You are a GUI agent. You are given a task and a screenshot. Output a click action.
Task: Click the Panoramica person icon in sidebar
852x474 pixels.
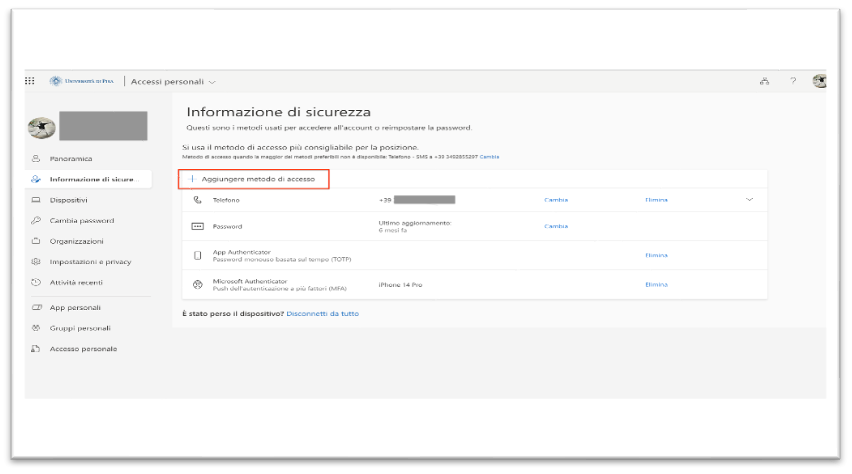36,158
